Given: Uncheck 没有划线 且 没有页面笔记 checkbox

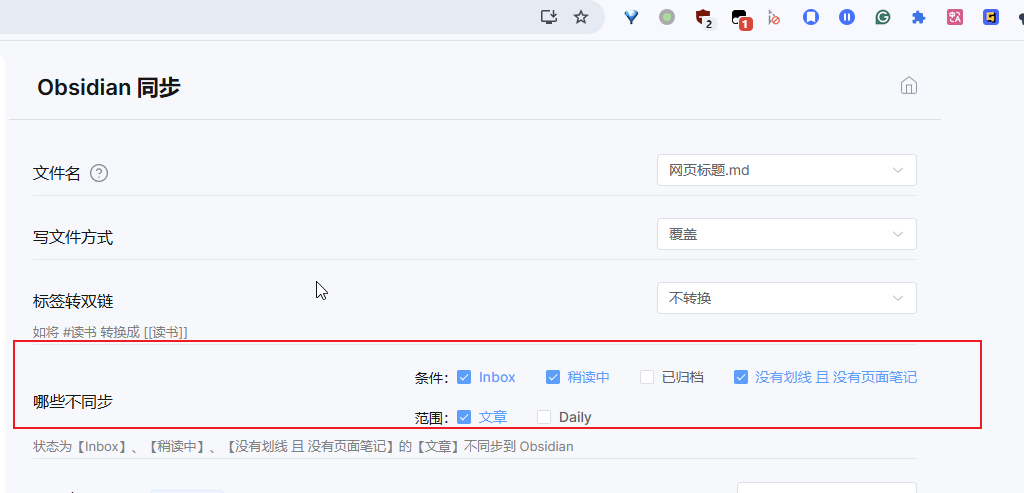Looking at the screenshot, I should click(741, 377).
